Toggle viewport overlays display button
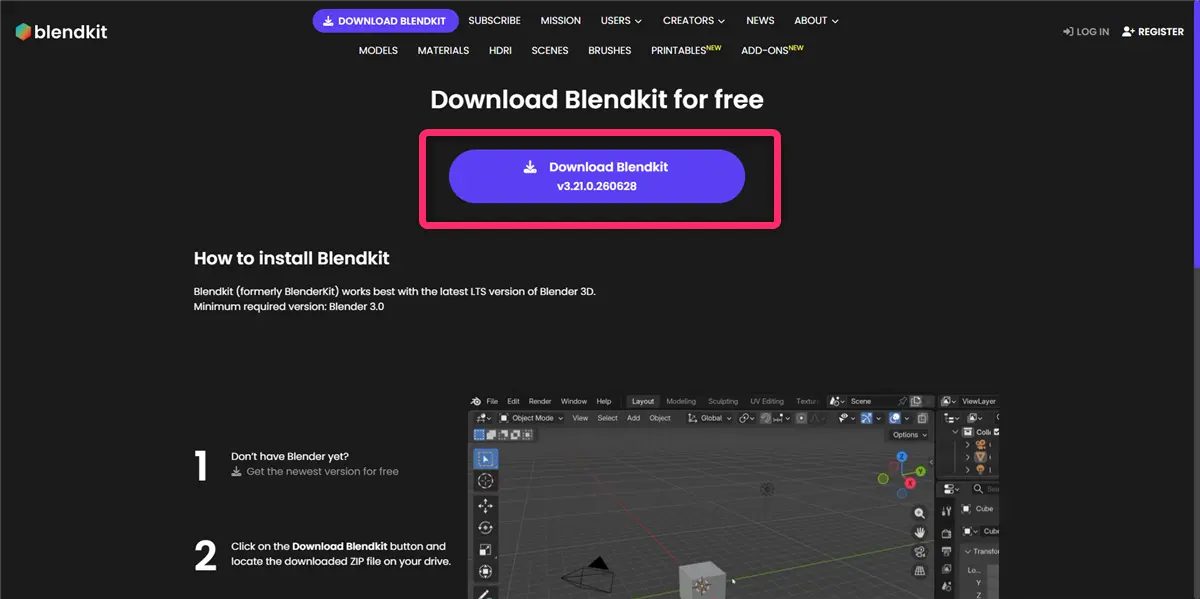The height and width of the screenshot is (599, 1200). tap(894, 418)
